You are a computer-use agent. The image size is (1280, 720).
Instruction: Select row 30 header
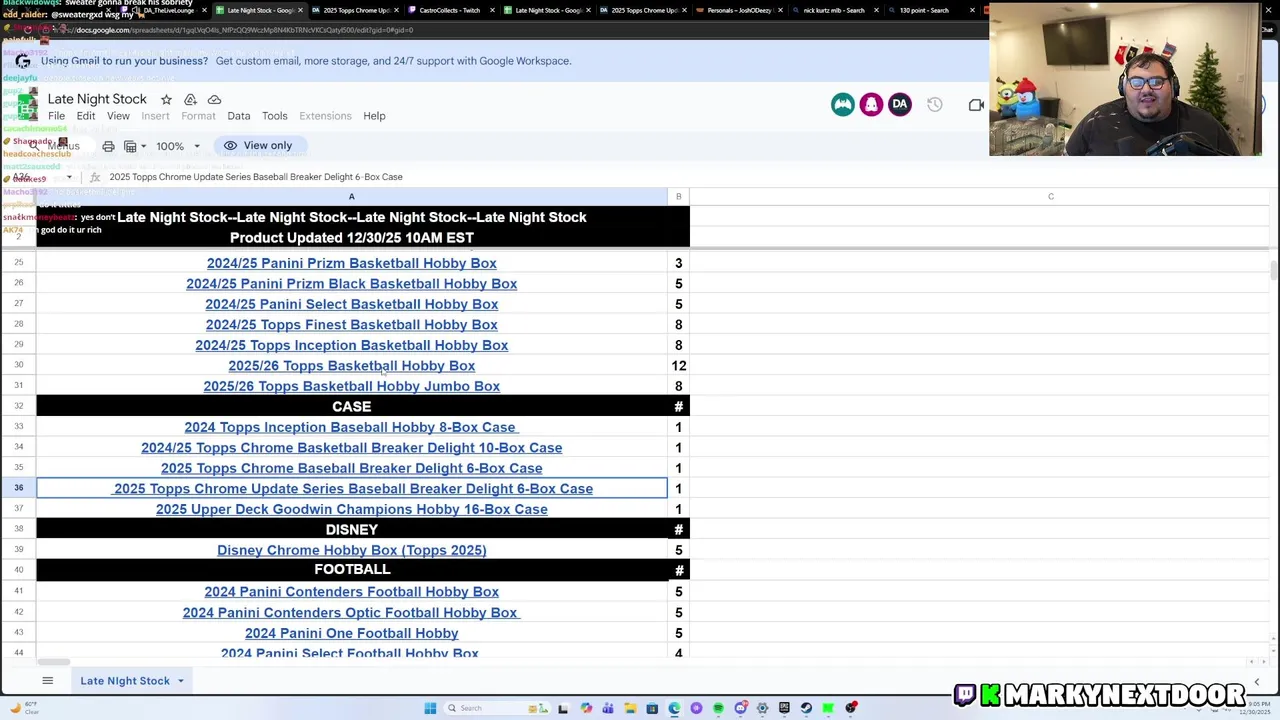(18, 366)
